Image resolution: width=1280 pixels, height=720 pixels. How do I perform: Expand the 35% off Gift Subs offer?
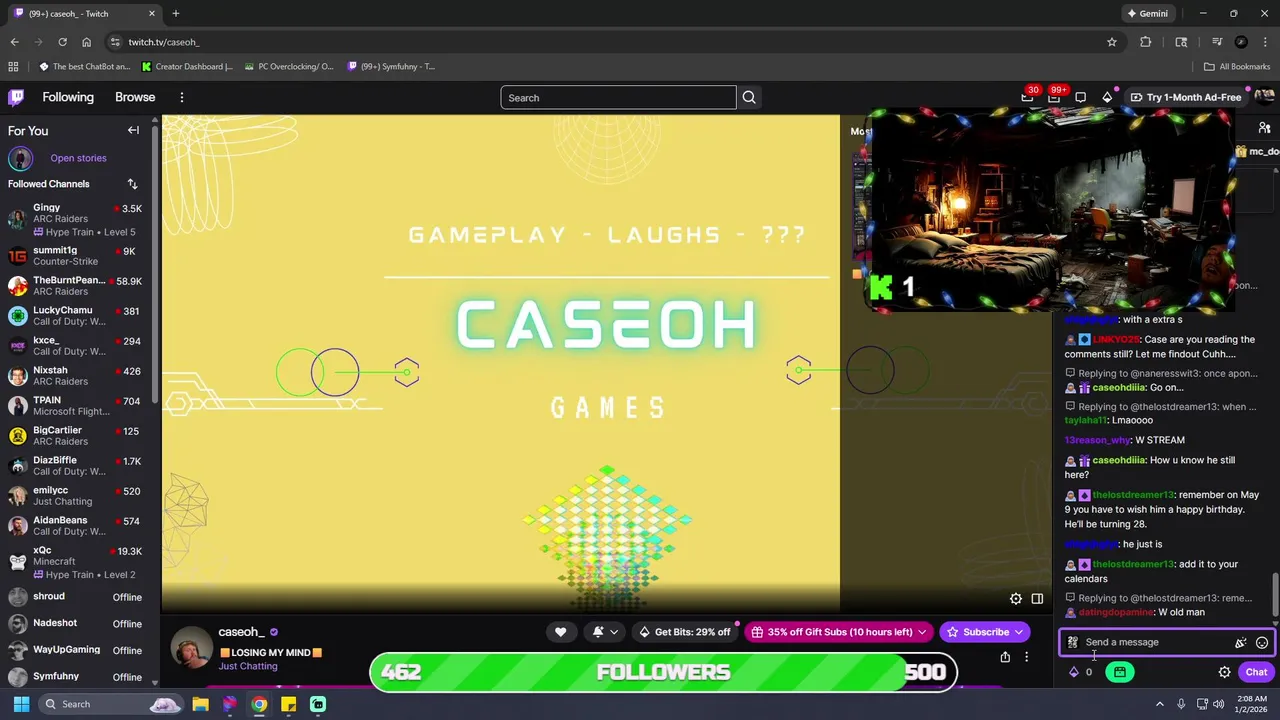(839, 632)
